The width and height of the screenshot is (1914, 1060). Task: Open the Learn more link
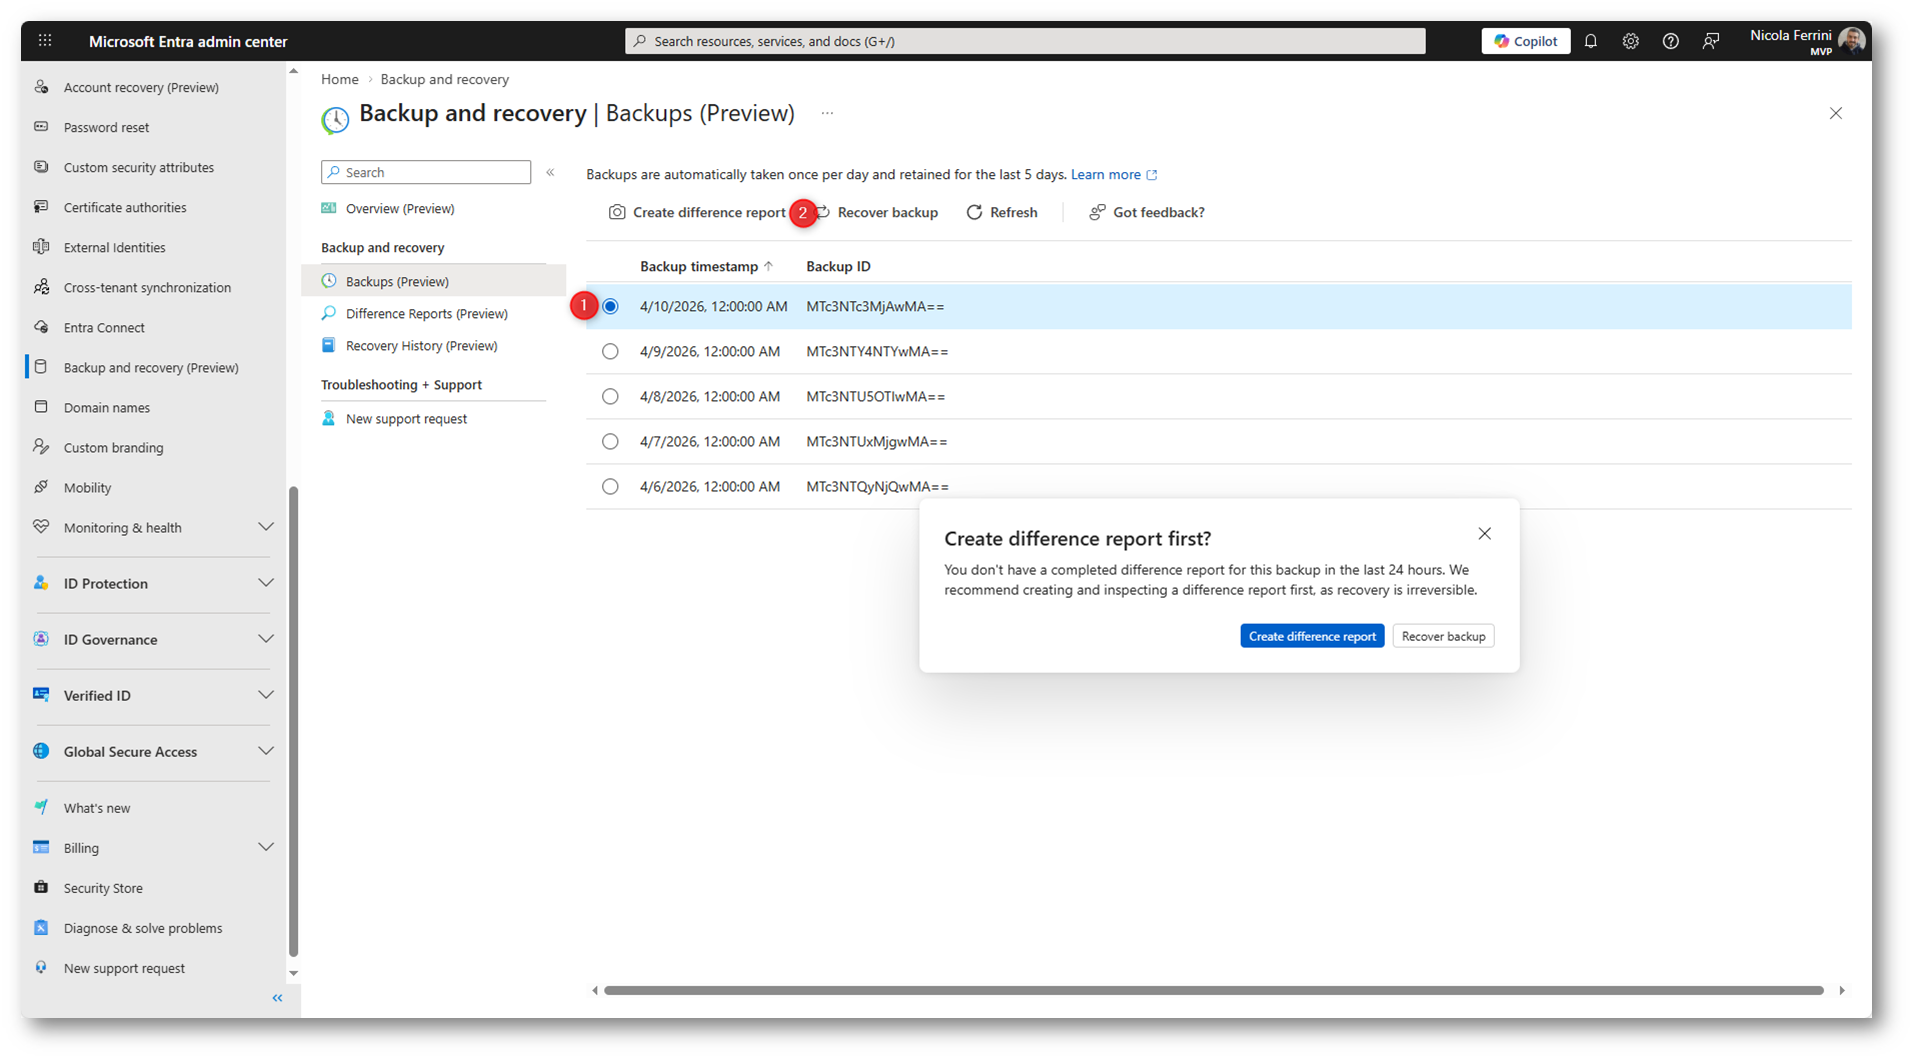[1114, 174]
